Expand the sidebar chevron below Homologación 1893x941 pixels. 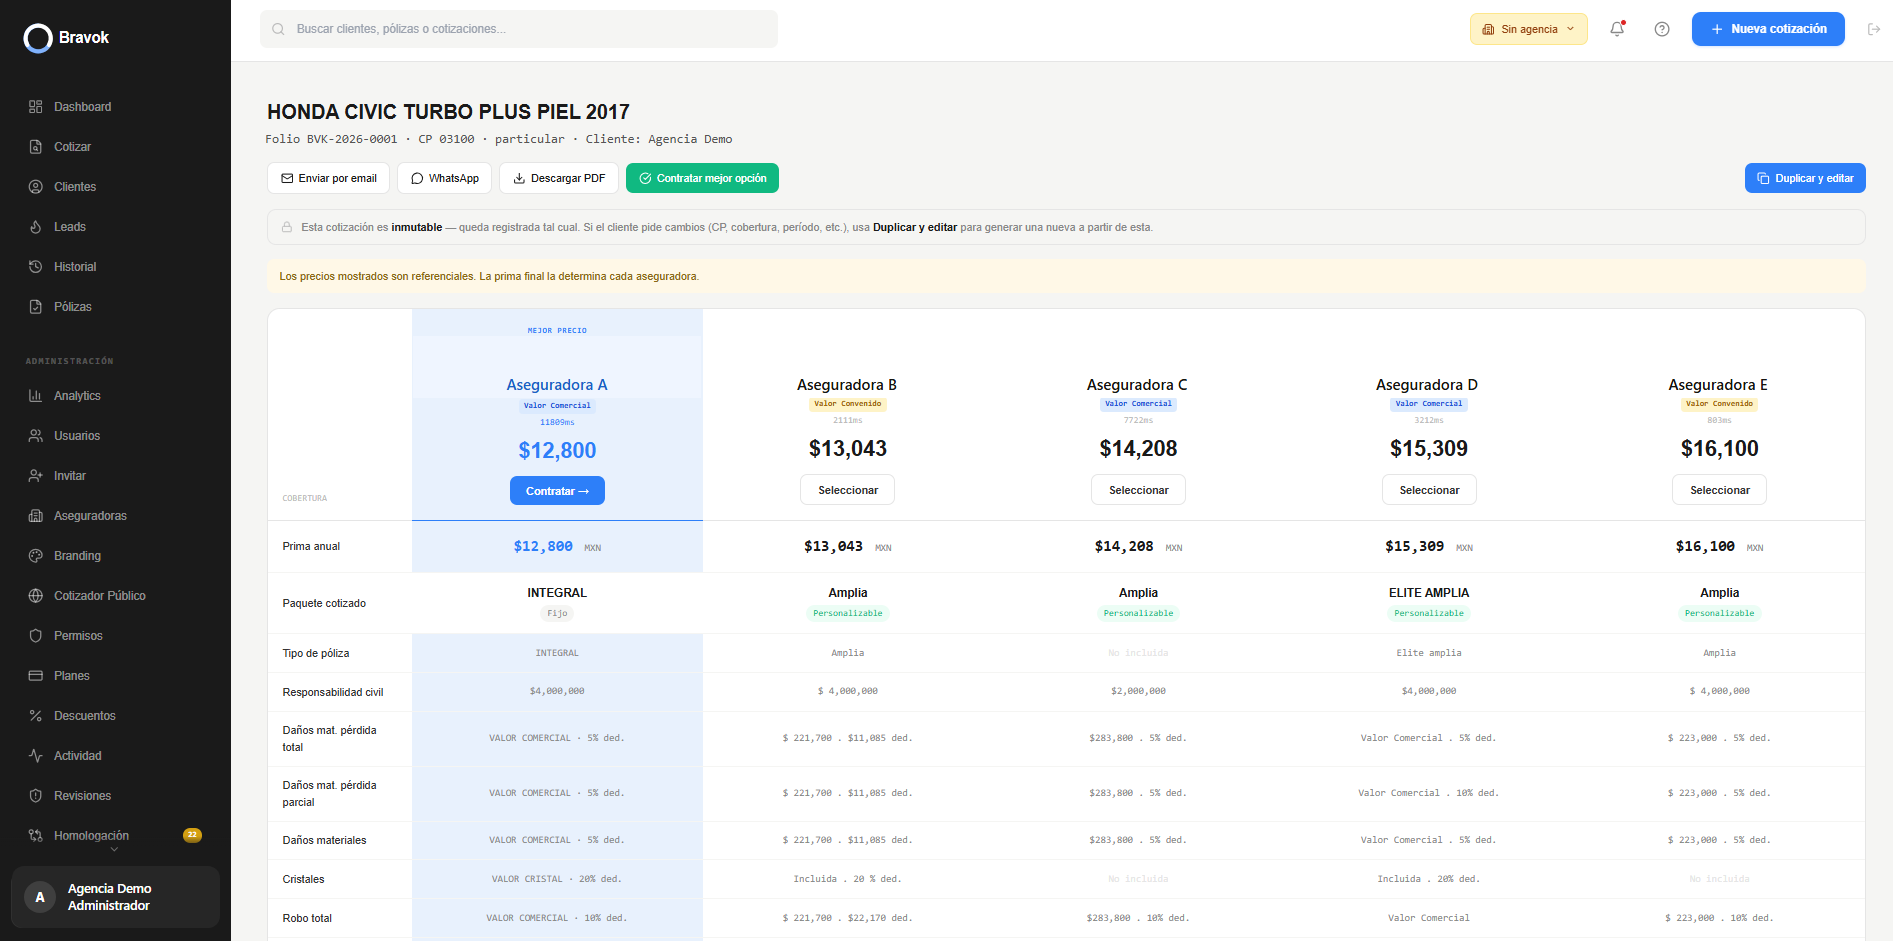pos(114,850)
